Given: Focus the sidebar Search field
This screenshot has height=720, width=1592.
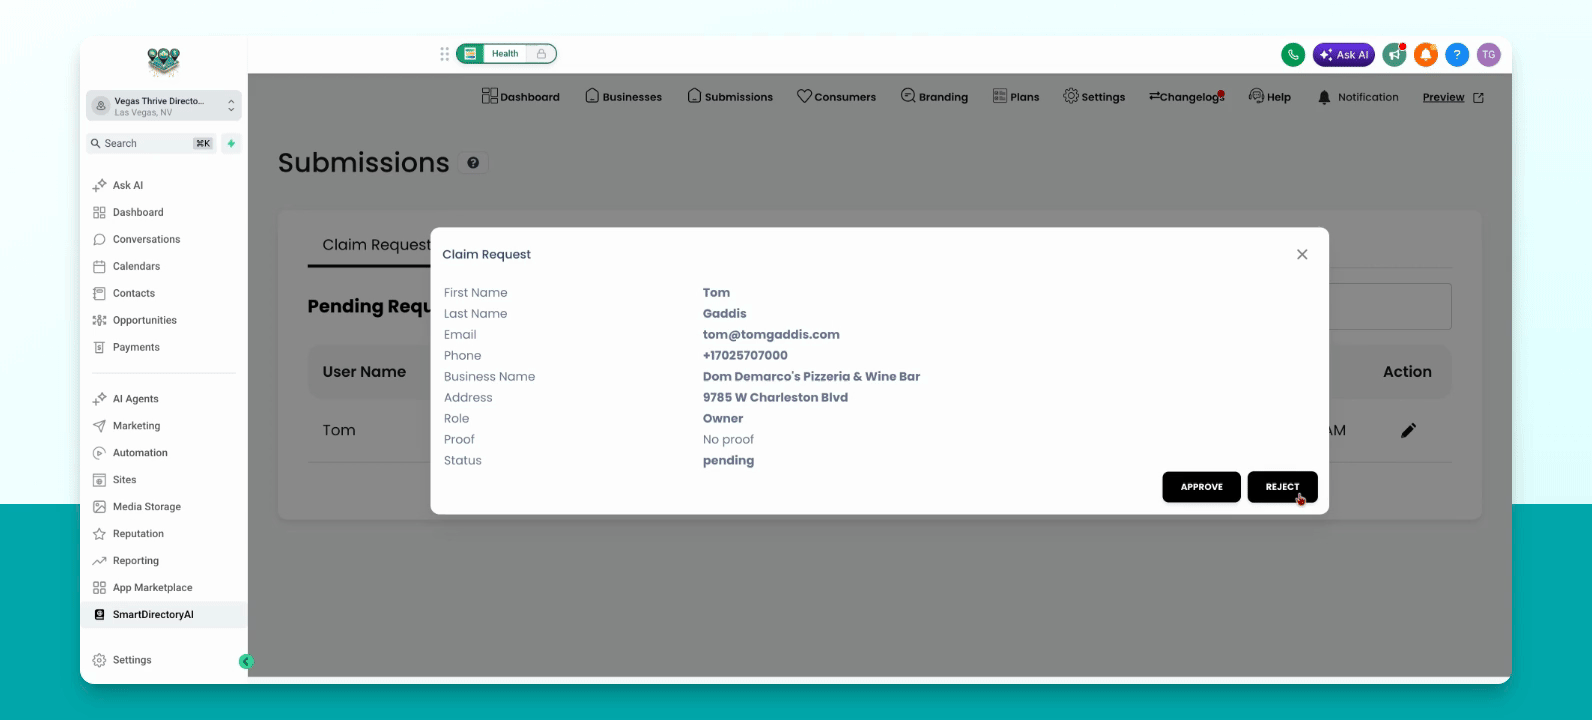Looking at the screenshot, I should tap(152, 144).
